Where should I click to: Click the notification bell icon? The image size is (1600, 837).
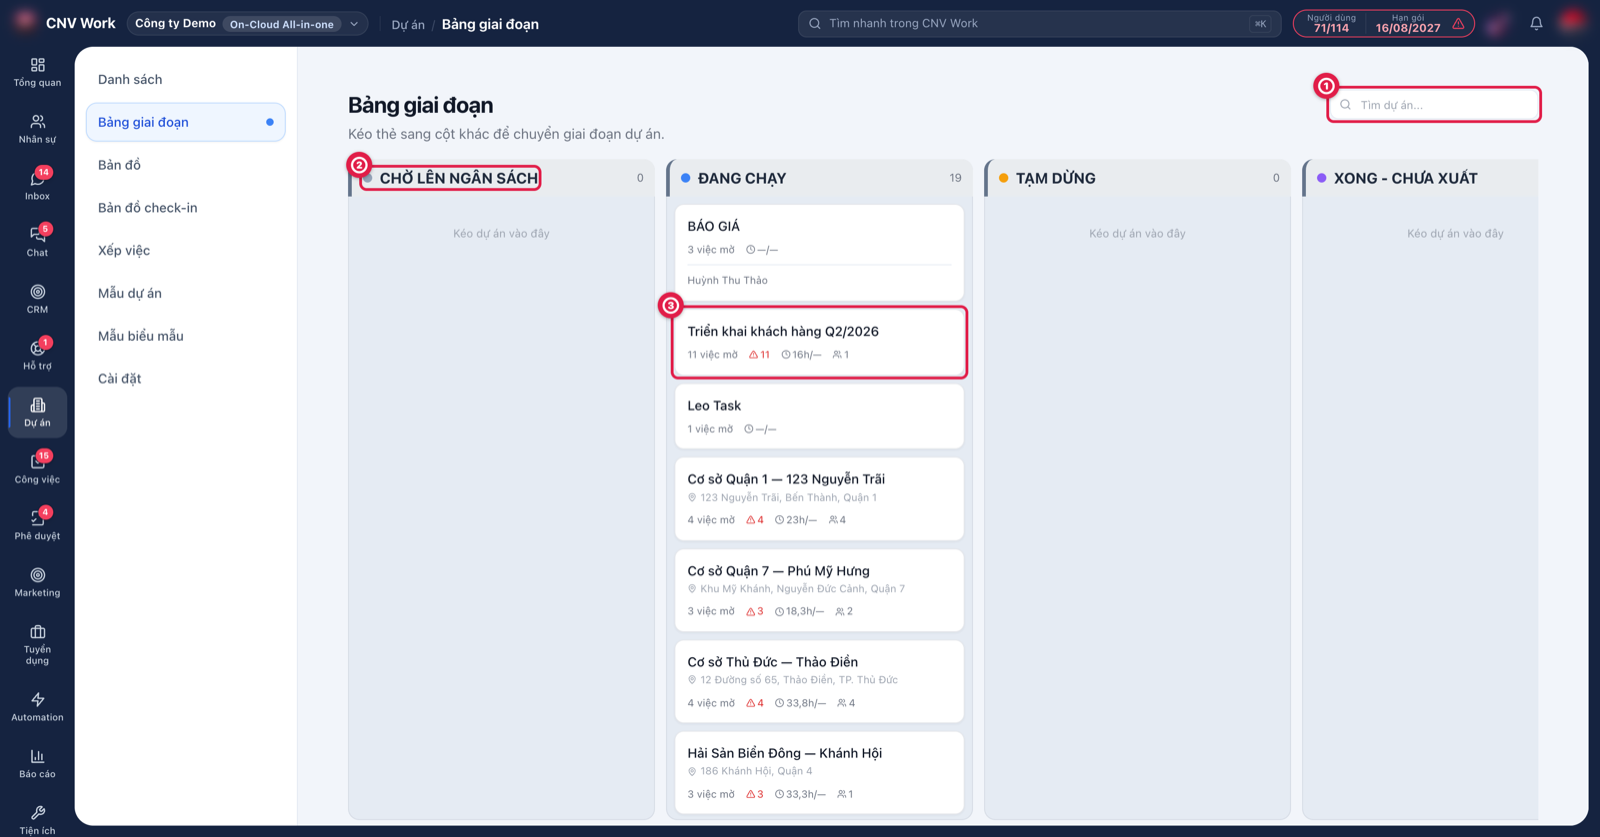click(1536, 23)
